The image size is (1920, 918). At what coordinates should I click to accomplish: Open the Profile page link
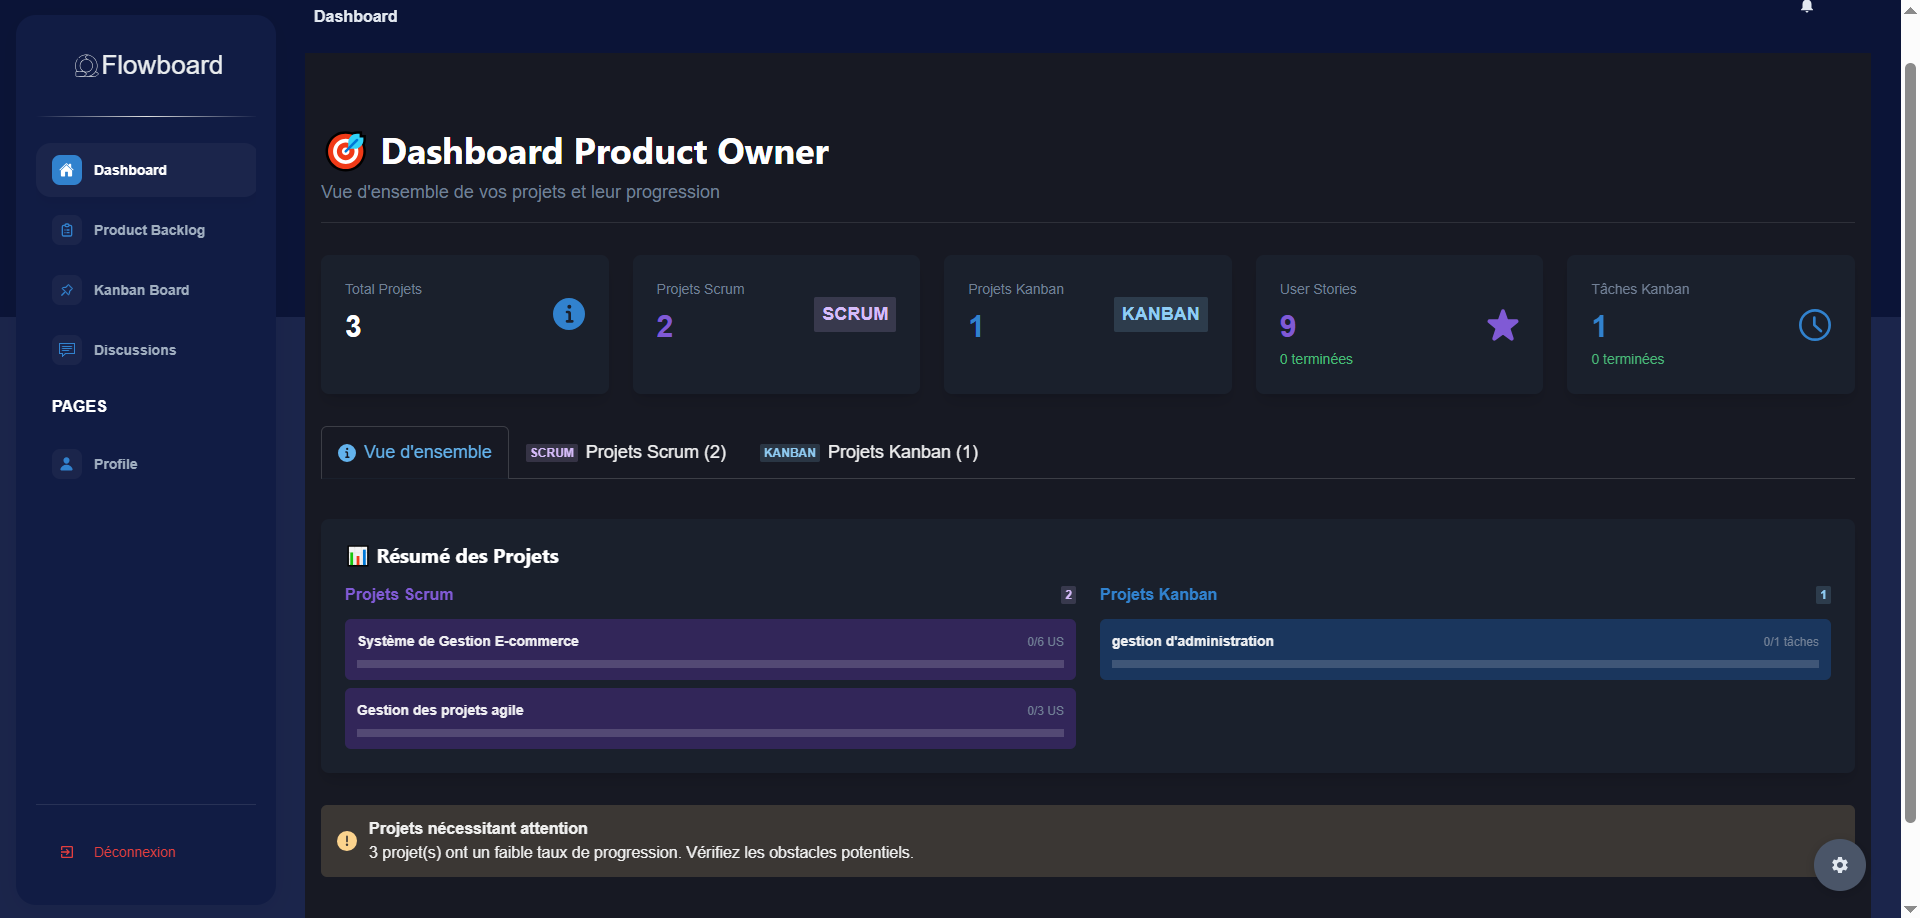(146, 464)
